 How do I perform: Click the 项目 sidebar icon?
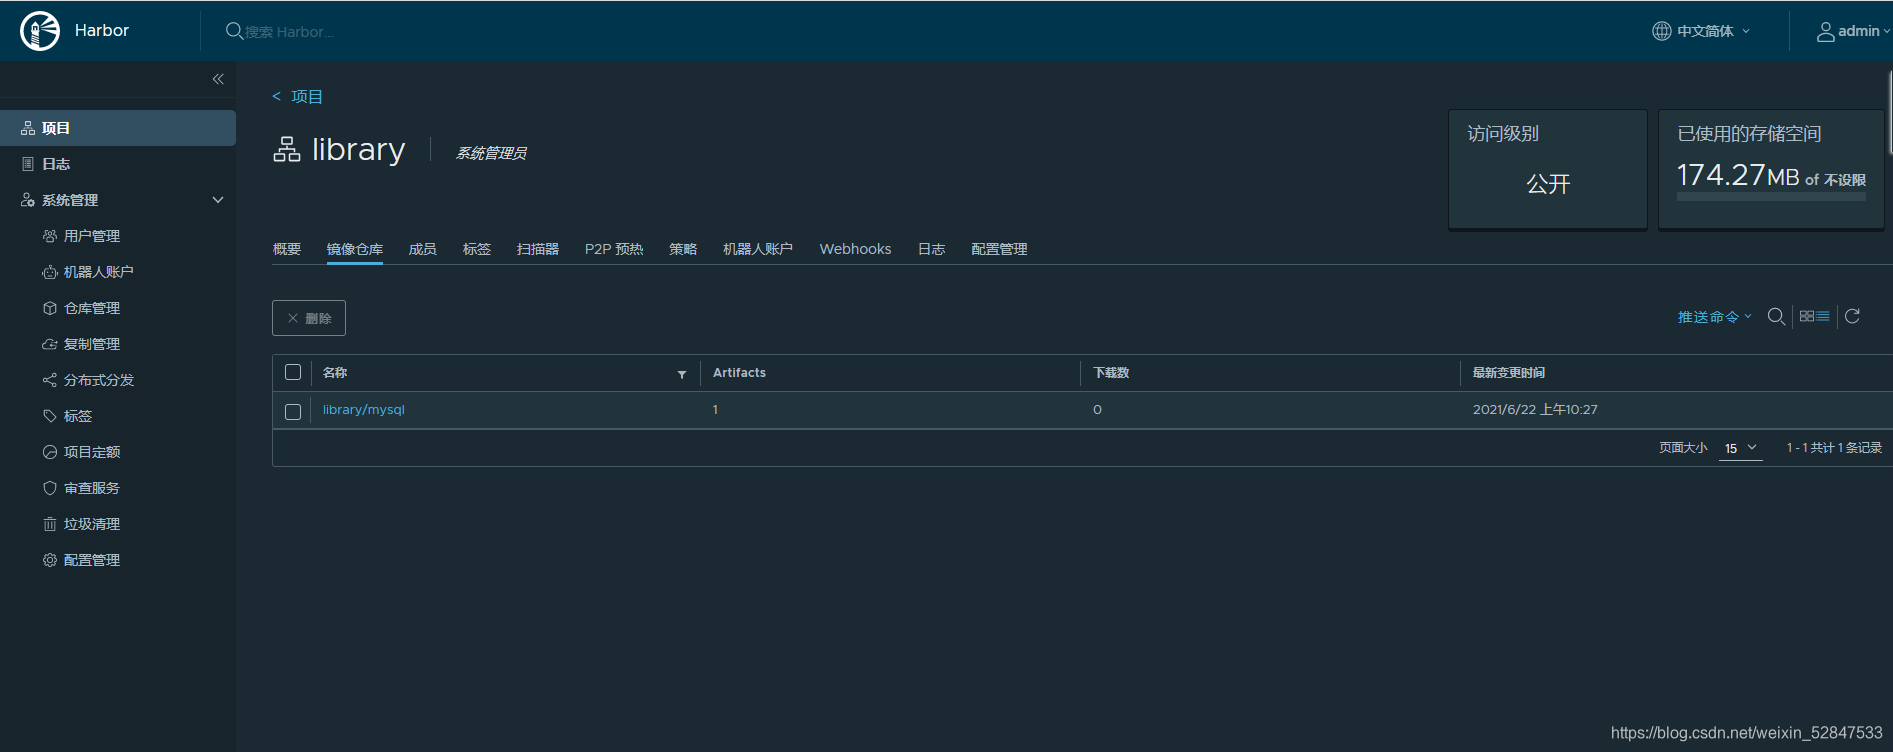point(28,128)
